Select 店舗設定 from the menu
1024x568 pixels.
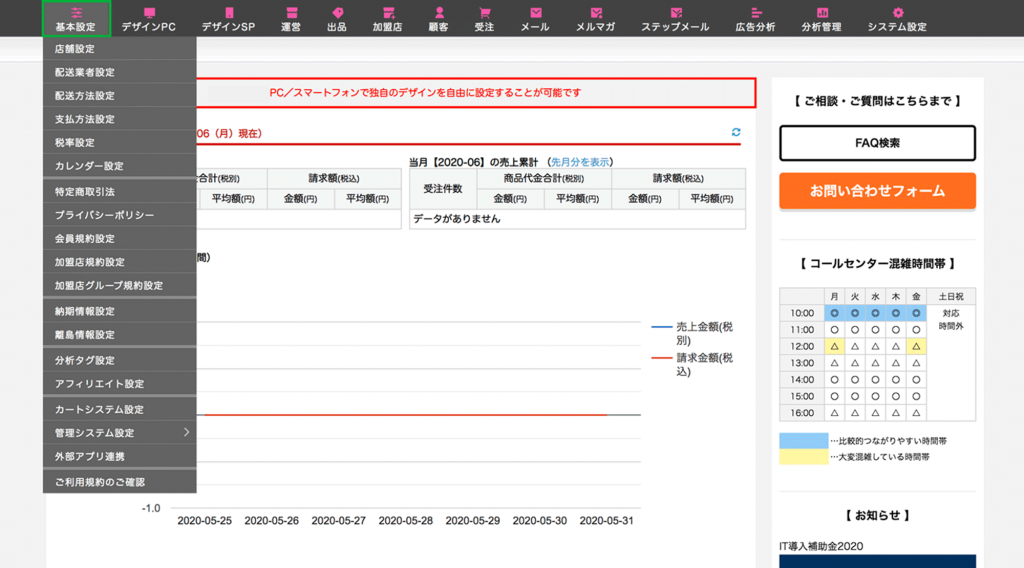[x=75, y=49]
